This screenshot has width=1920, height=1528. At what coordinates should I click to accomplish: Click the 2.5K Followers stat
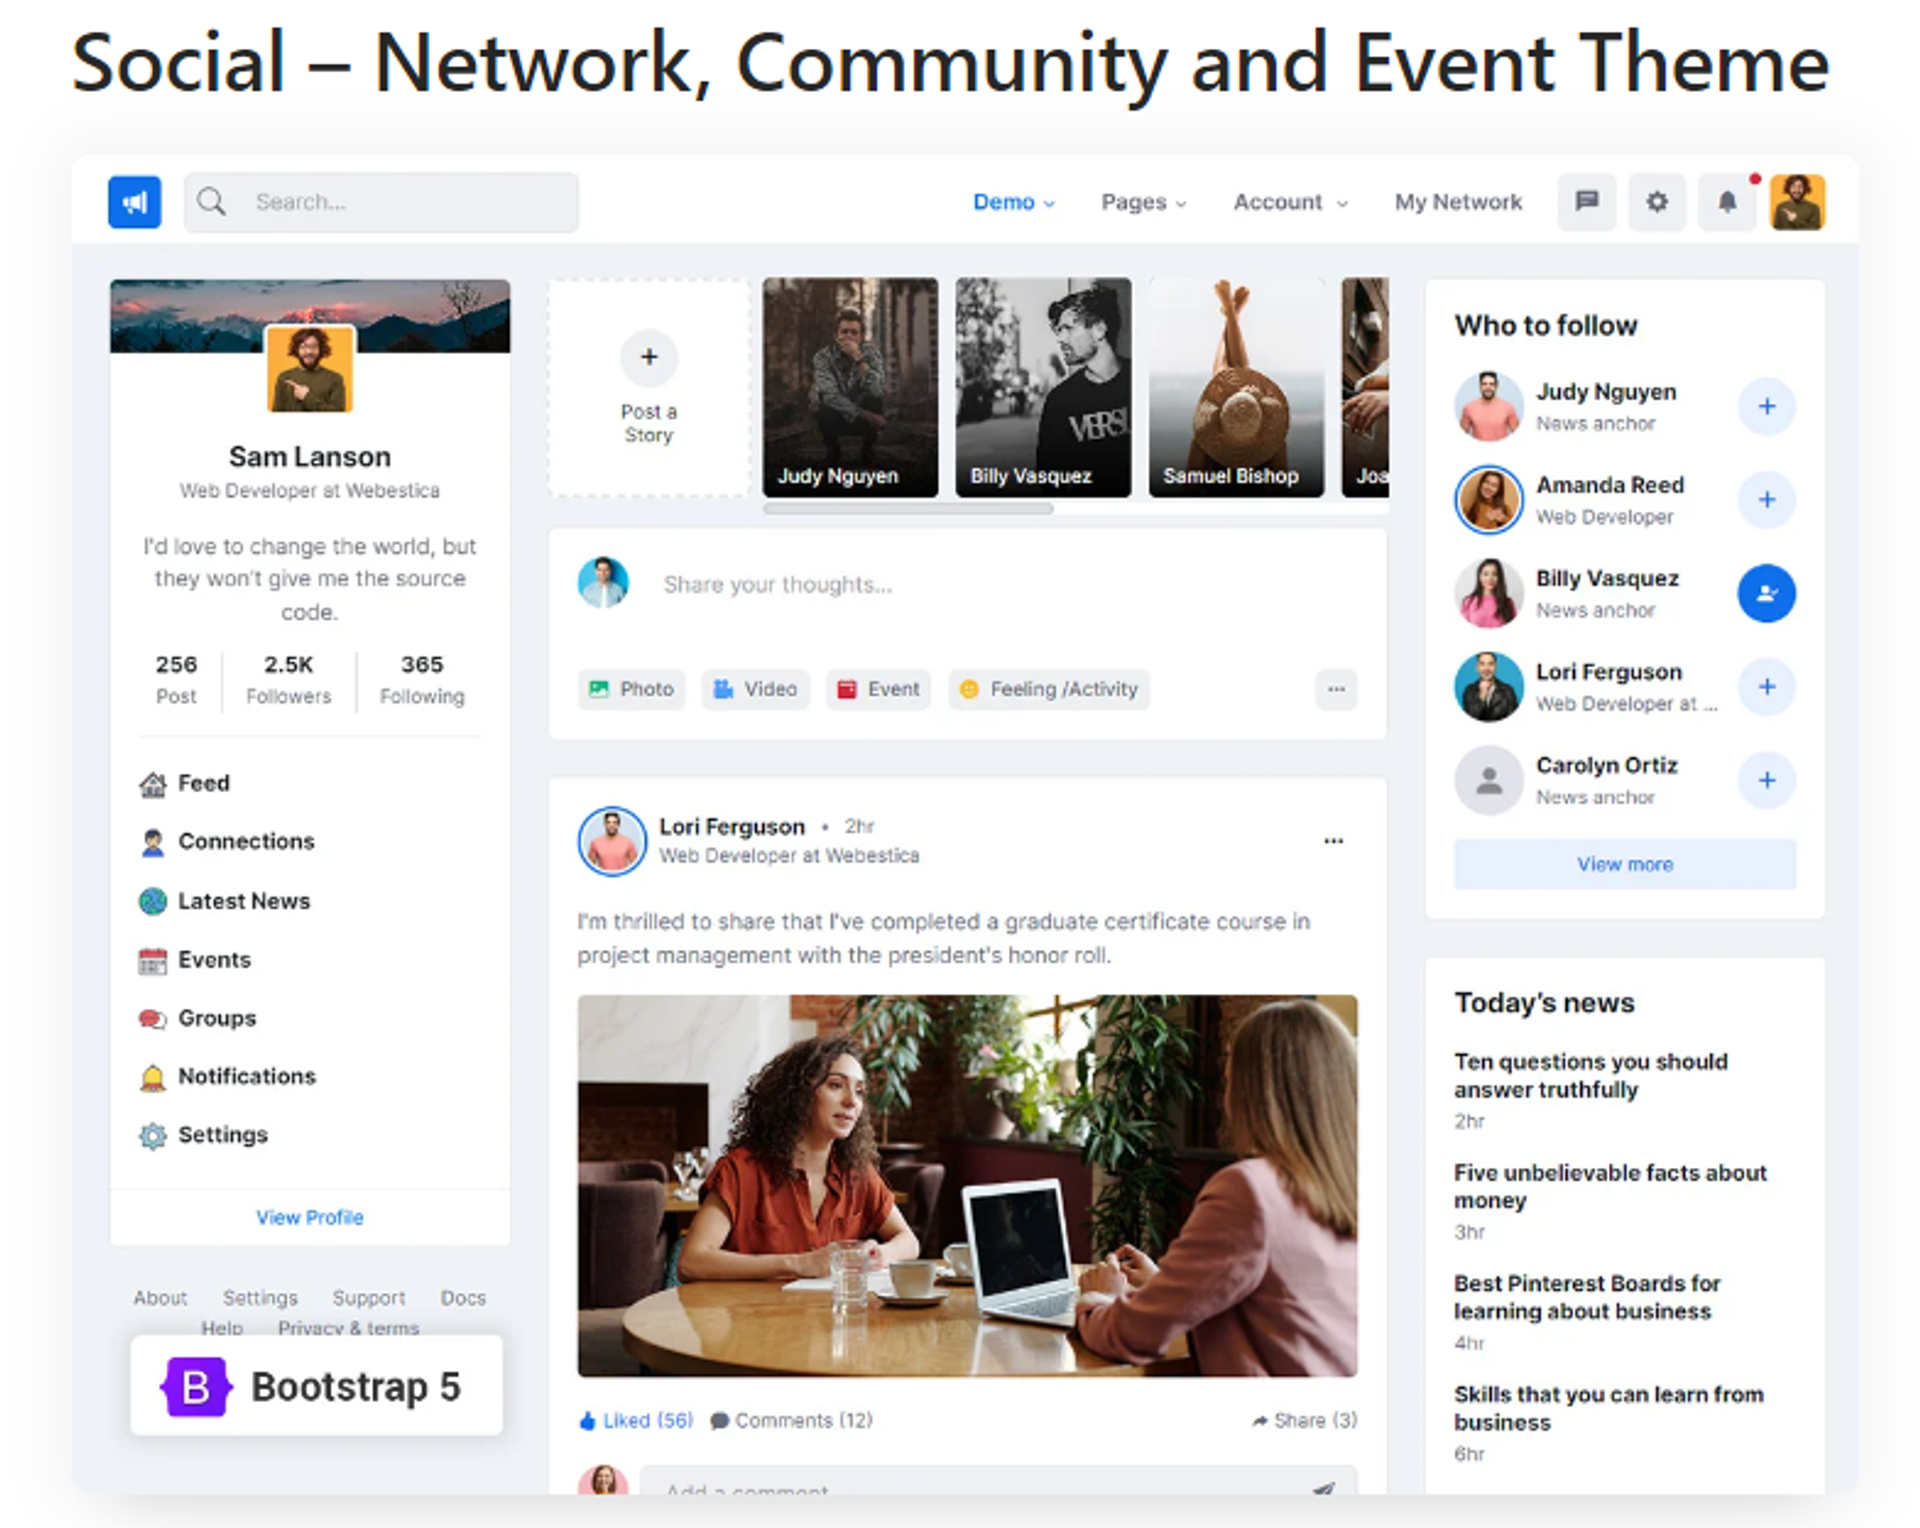tap(289, 680)
